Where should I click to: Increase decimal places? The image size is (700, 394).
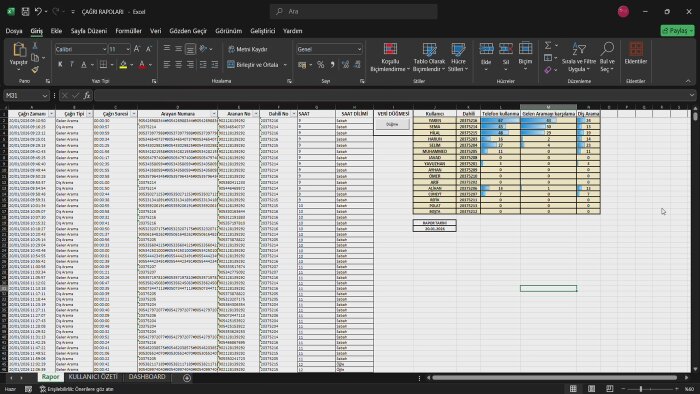[x=345, y=65]
